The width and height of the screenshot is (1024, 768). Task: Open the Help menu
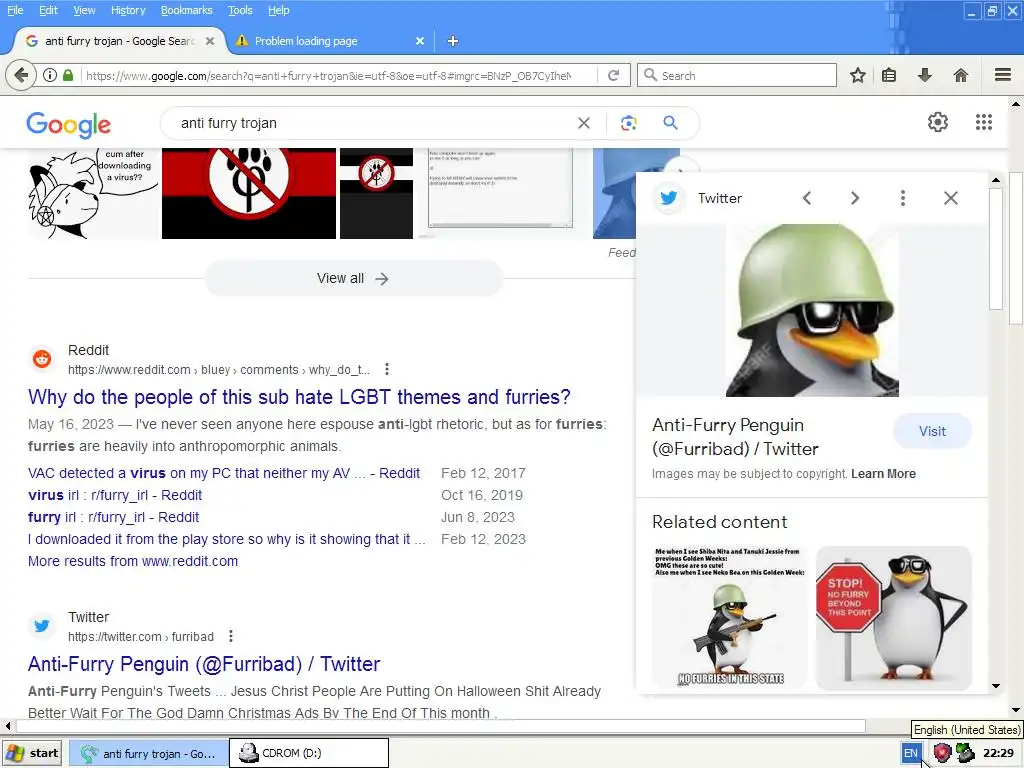click(x=279, y=10)
